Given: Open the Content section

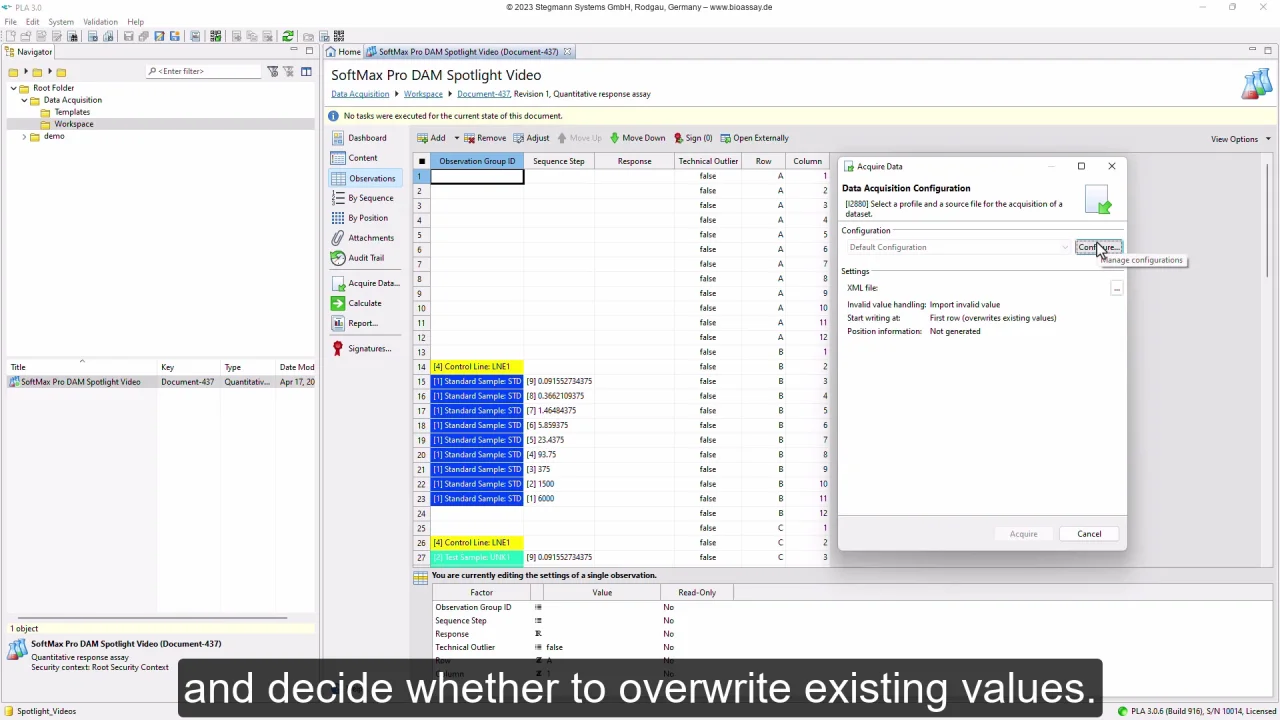Looking at the screenshot, I should pos(355,158).
